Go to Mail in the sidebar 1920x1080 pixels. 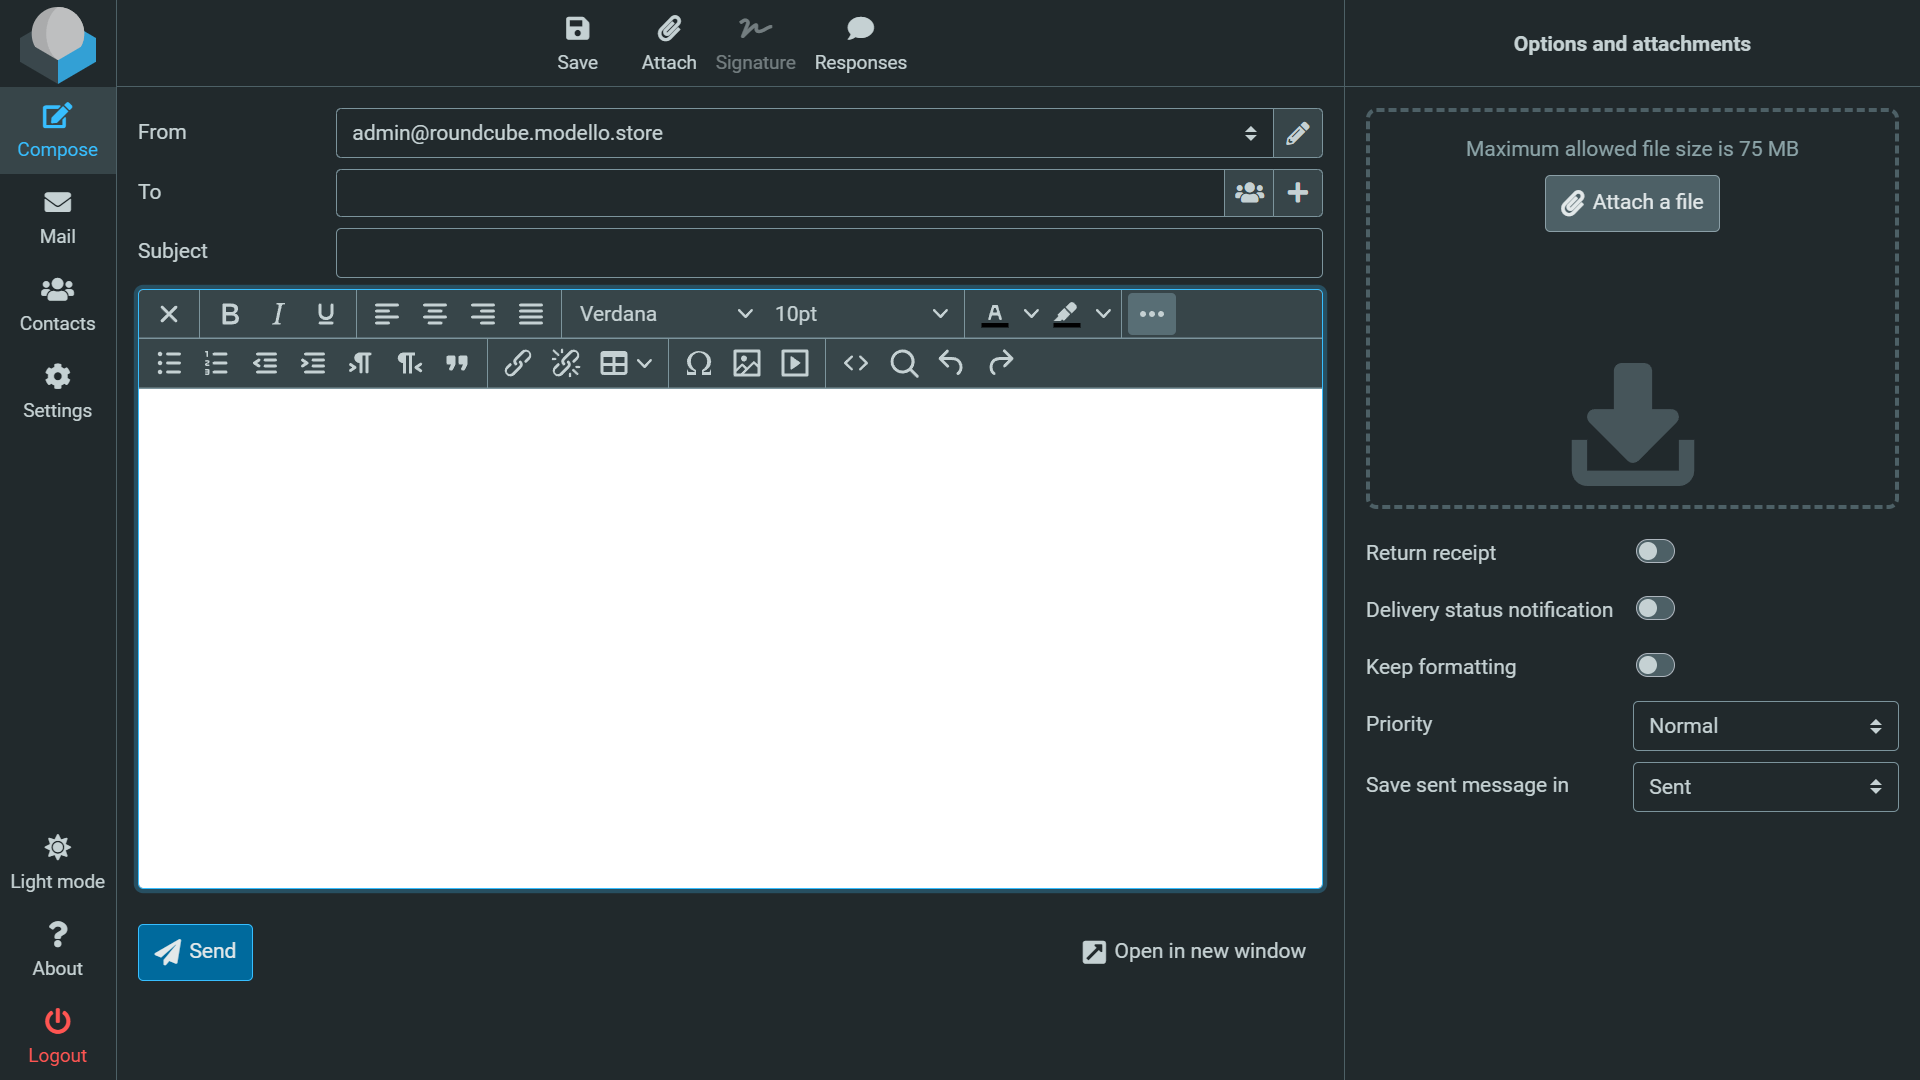pos(57,217)
